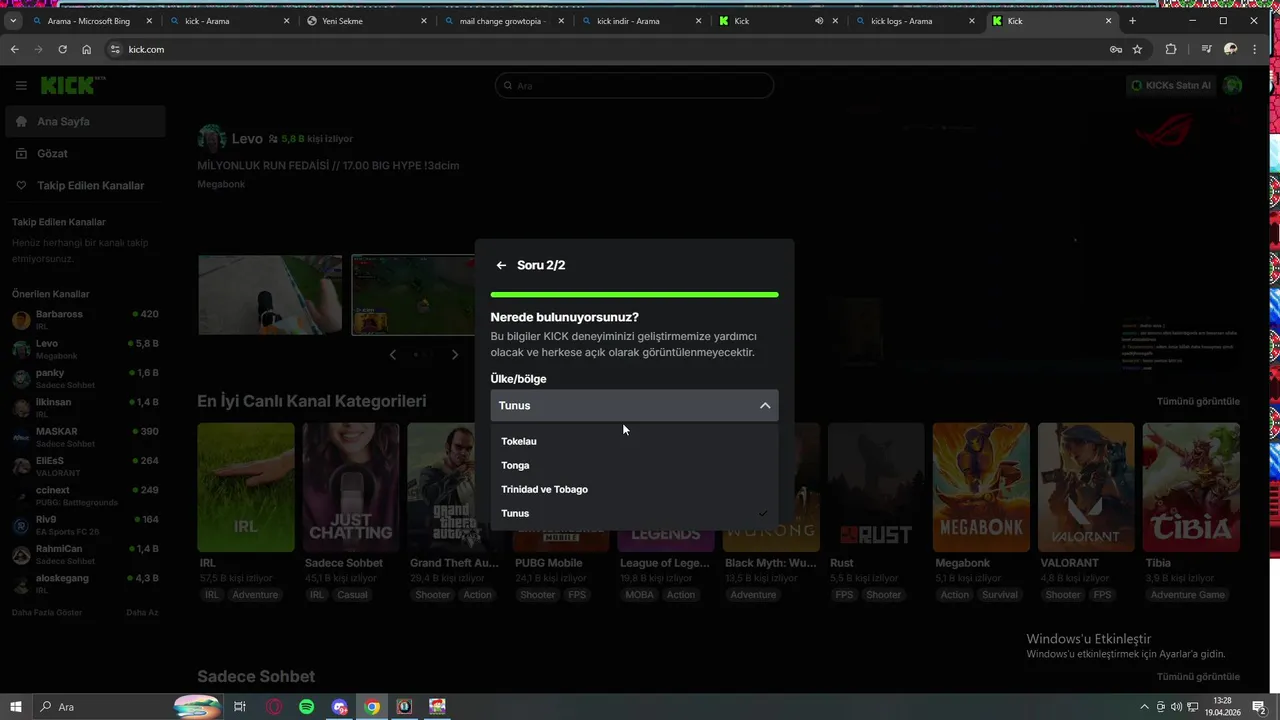Expand channels with Daha Fazla Göster
Image resolution: width=1280 pixels, height=720 pixels.
click(47, 612)
